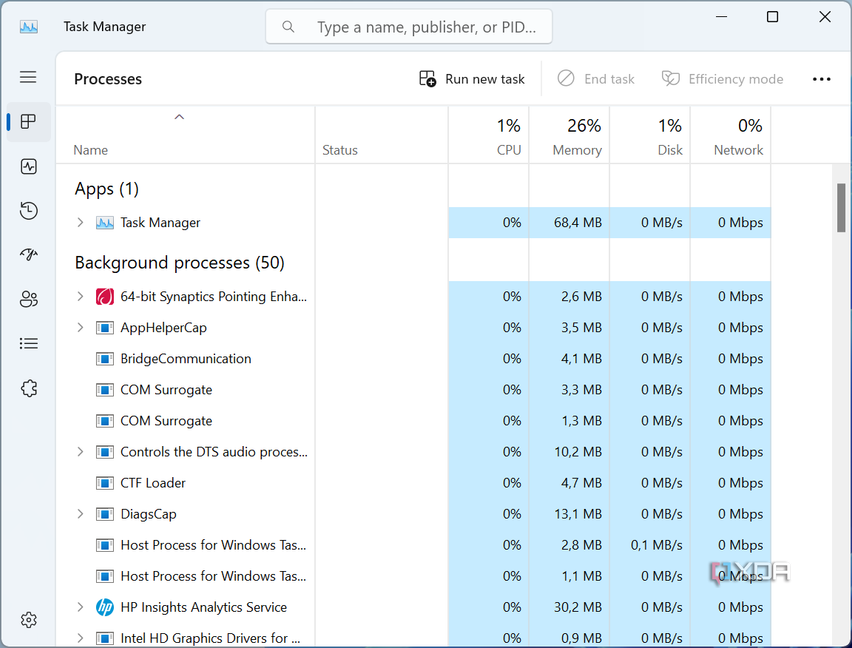Open the App history sidebar page
This screenshot has height=648, width=852.
(x=28, y=210)
